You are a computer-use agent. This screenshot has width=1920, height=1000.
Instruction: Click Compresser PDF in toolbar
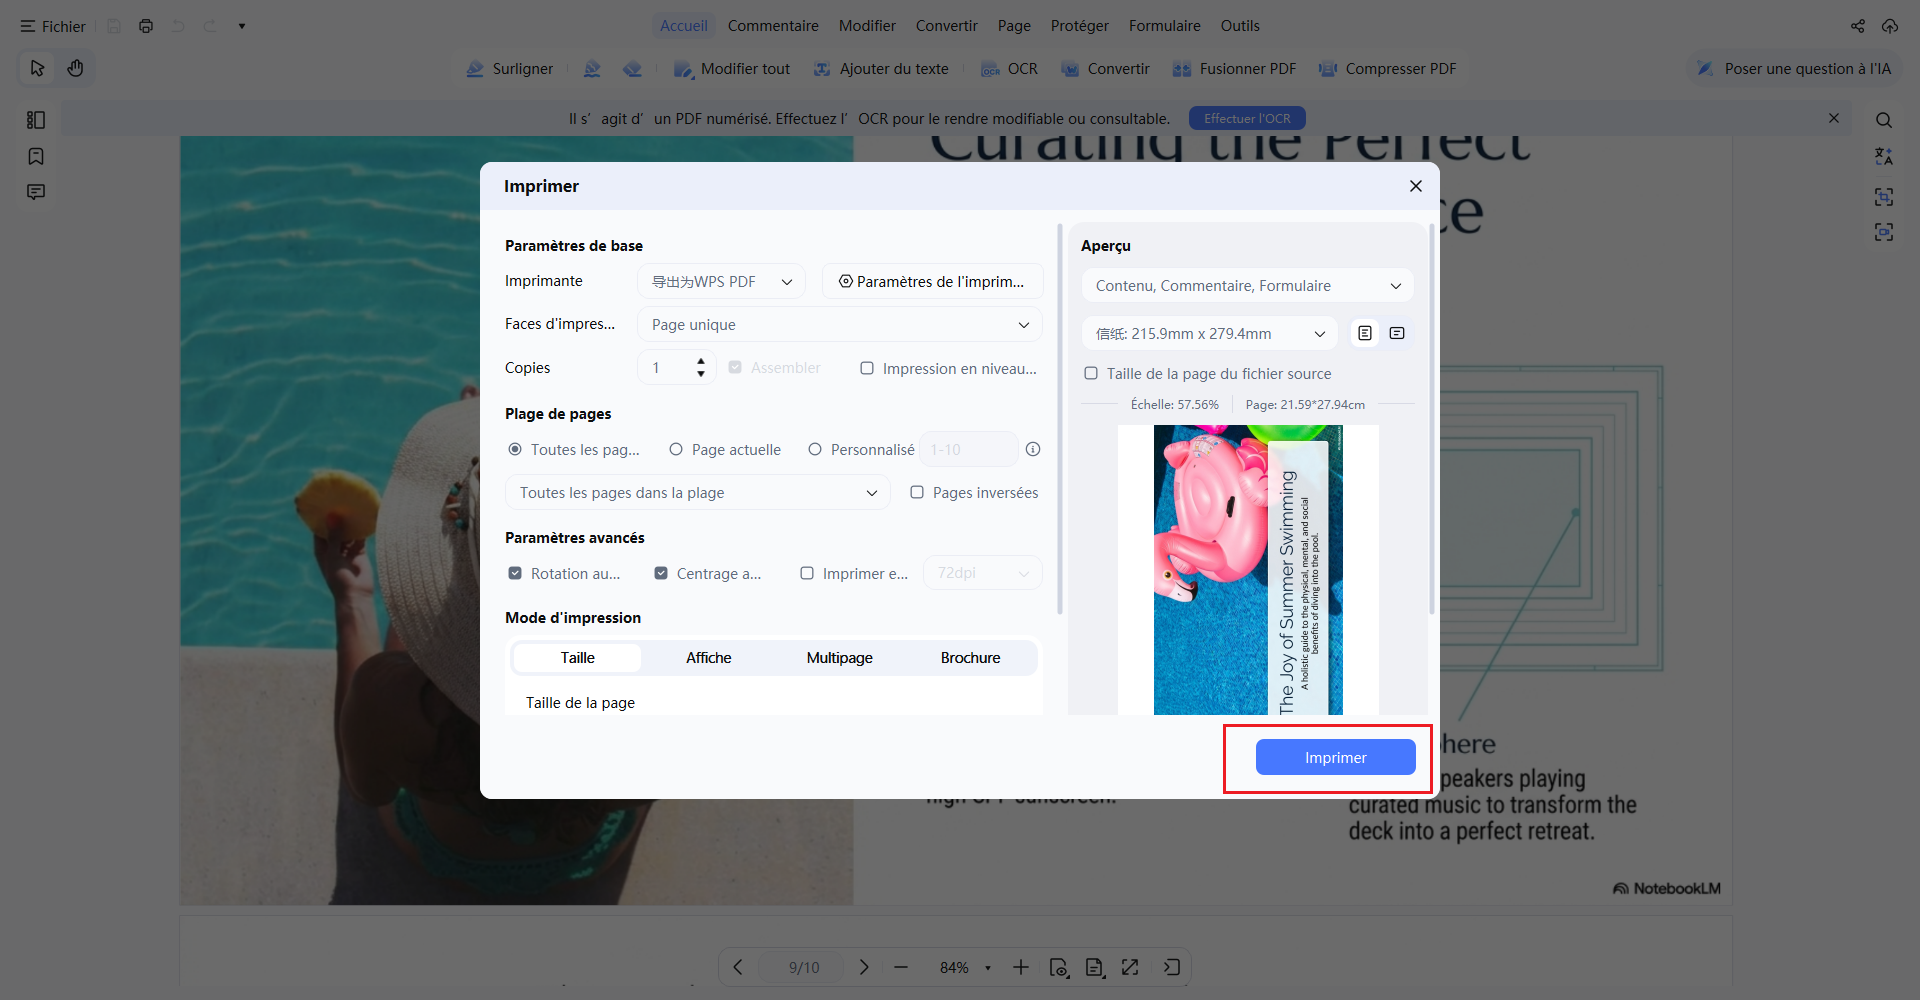pos(1387,69)
